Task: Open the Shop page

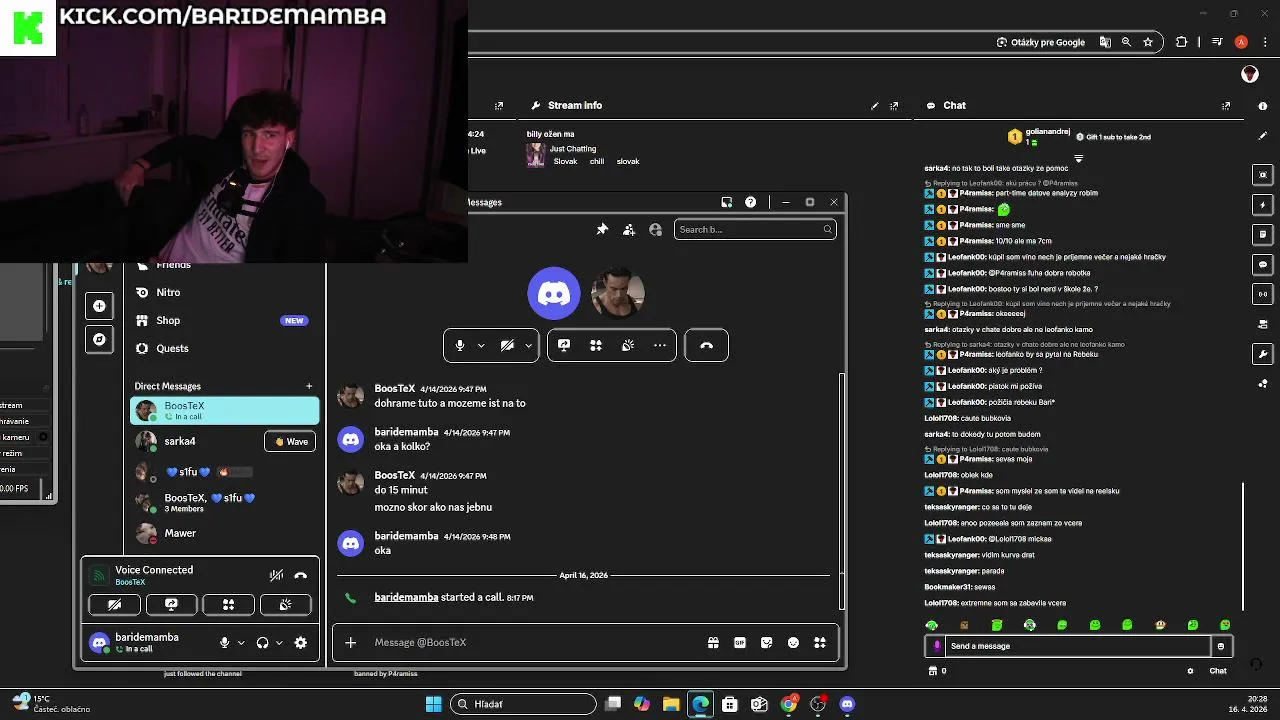Action: [x=224, y=320]
